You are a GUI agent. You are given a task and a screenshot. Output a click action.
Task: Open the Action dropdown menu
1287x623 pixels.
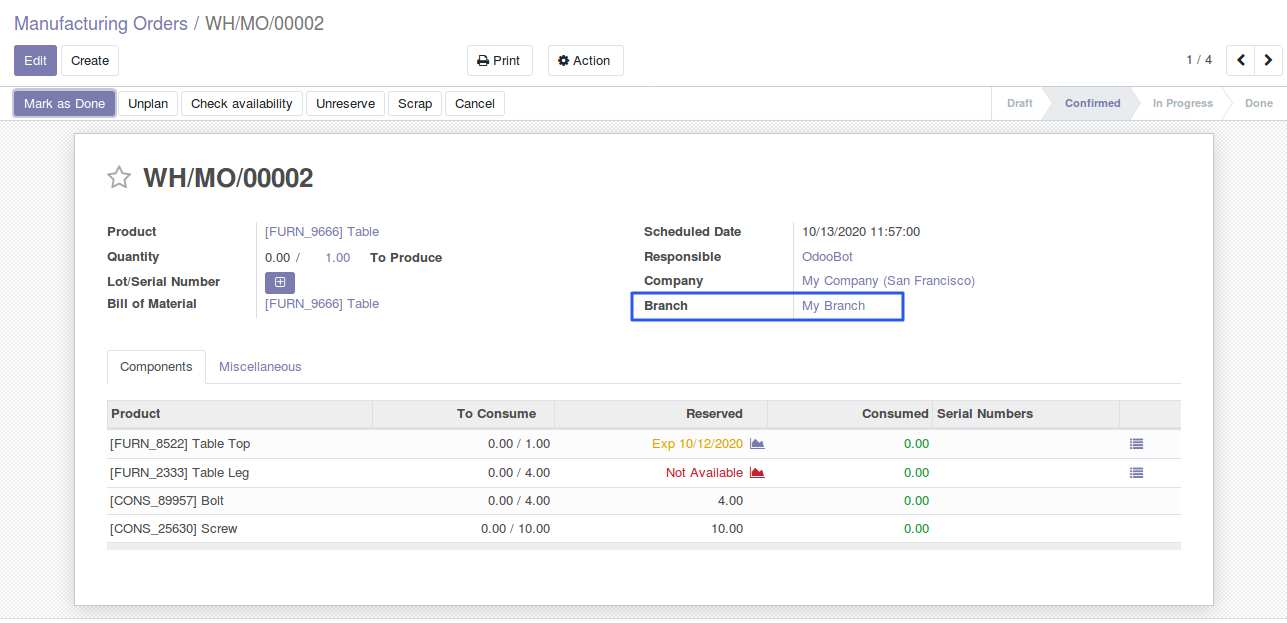click(585, 61)
